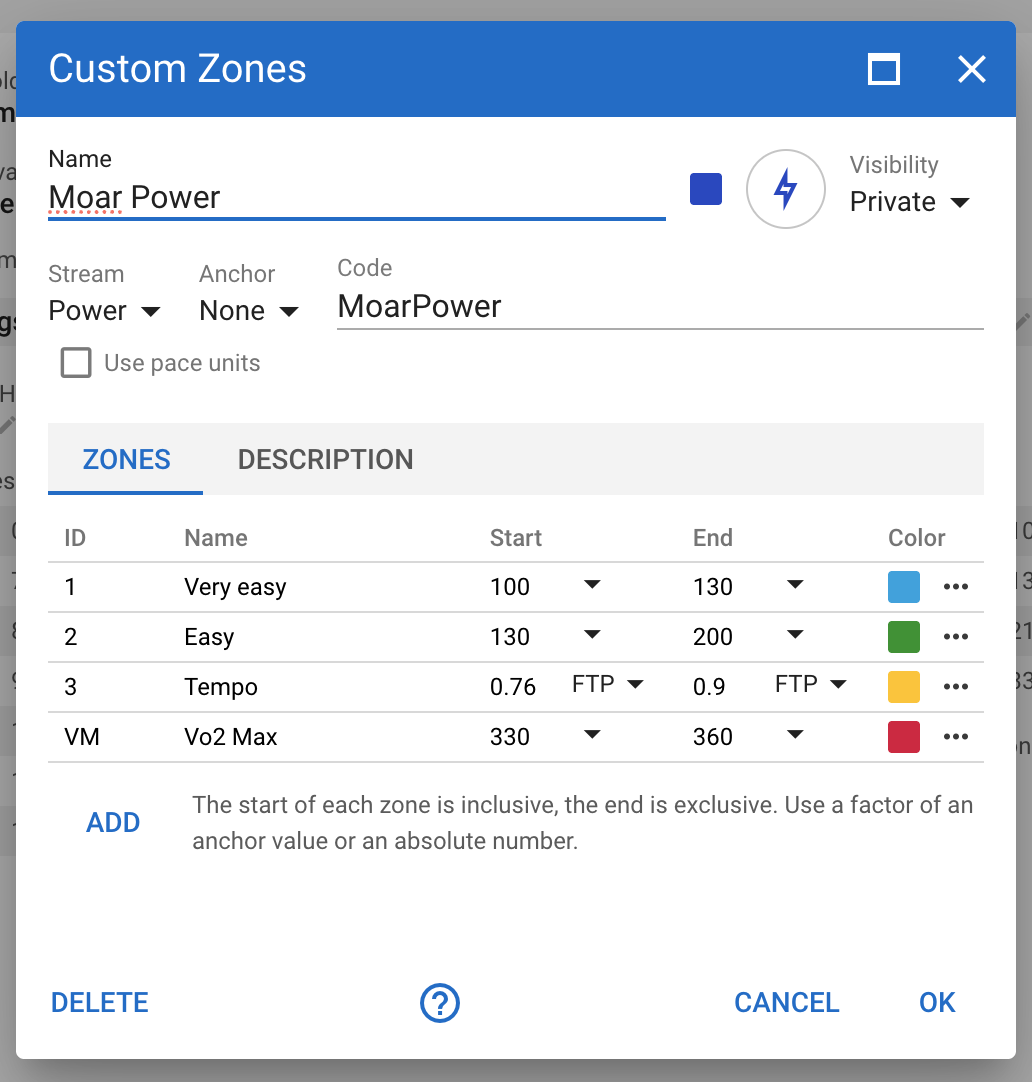Open the options menu for Tempo zone
1032x1082 pixels.
click(x=956, y=687)
